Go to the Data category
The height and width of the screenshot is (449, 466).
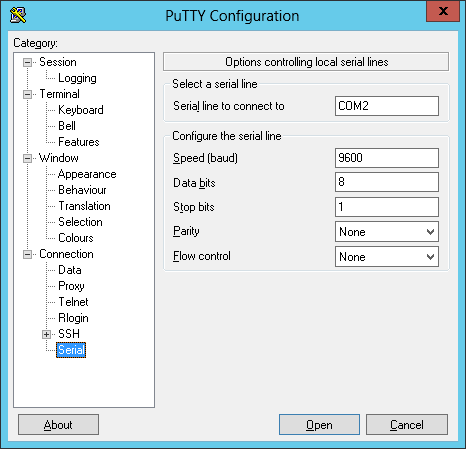[70, 270]
